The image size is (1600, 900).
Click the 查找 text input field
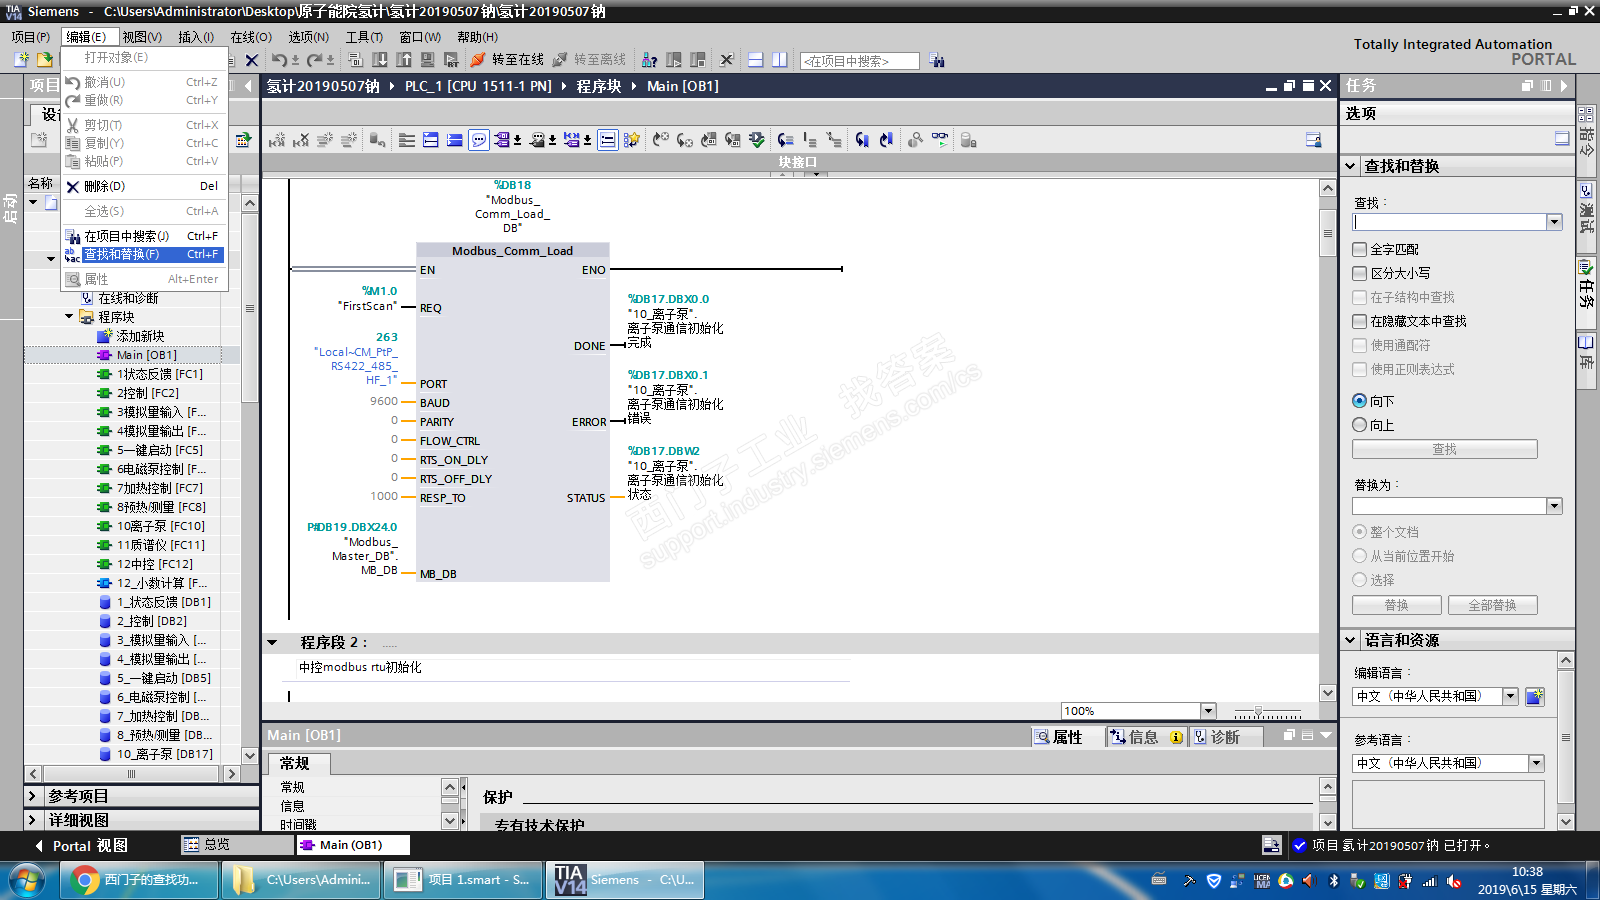1449,222
